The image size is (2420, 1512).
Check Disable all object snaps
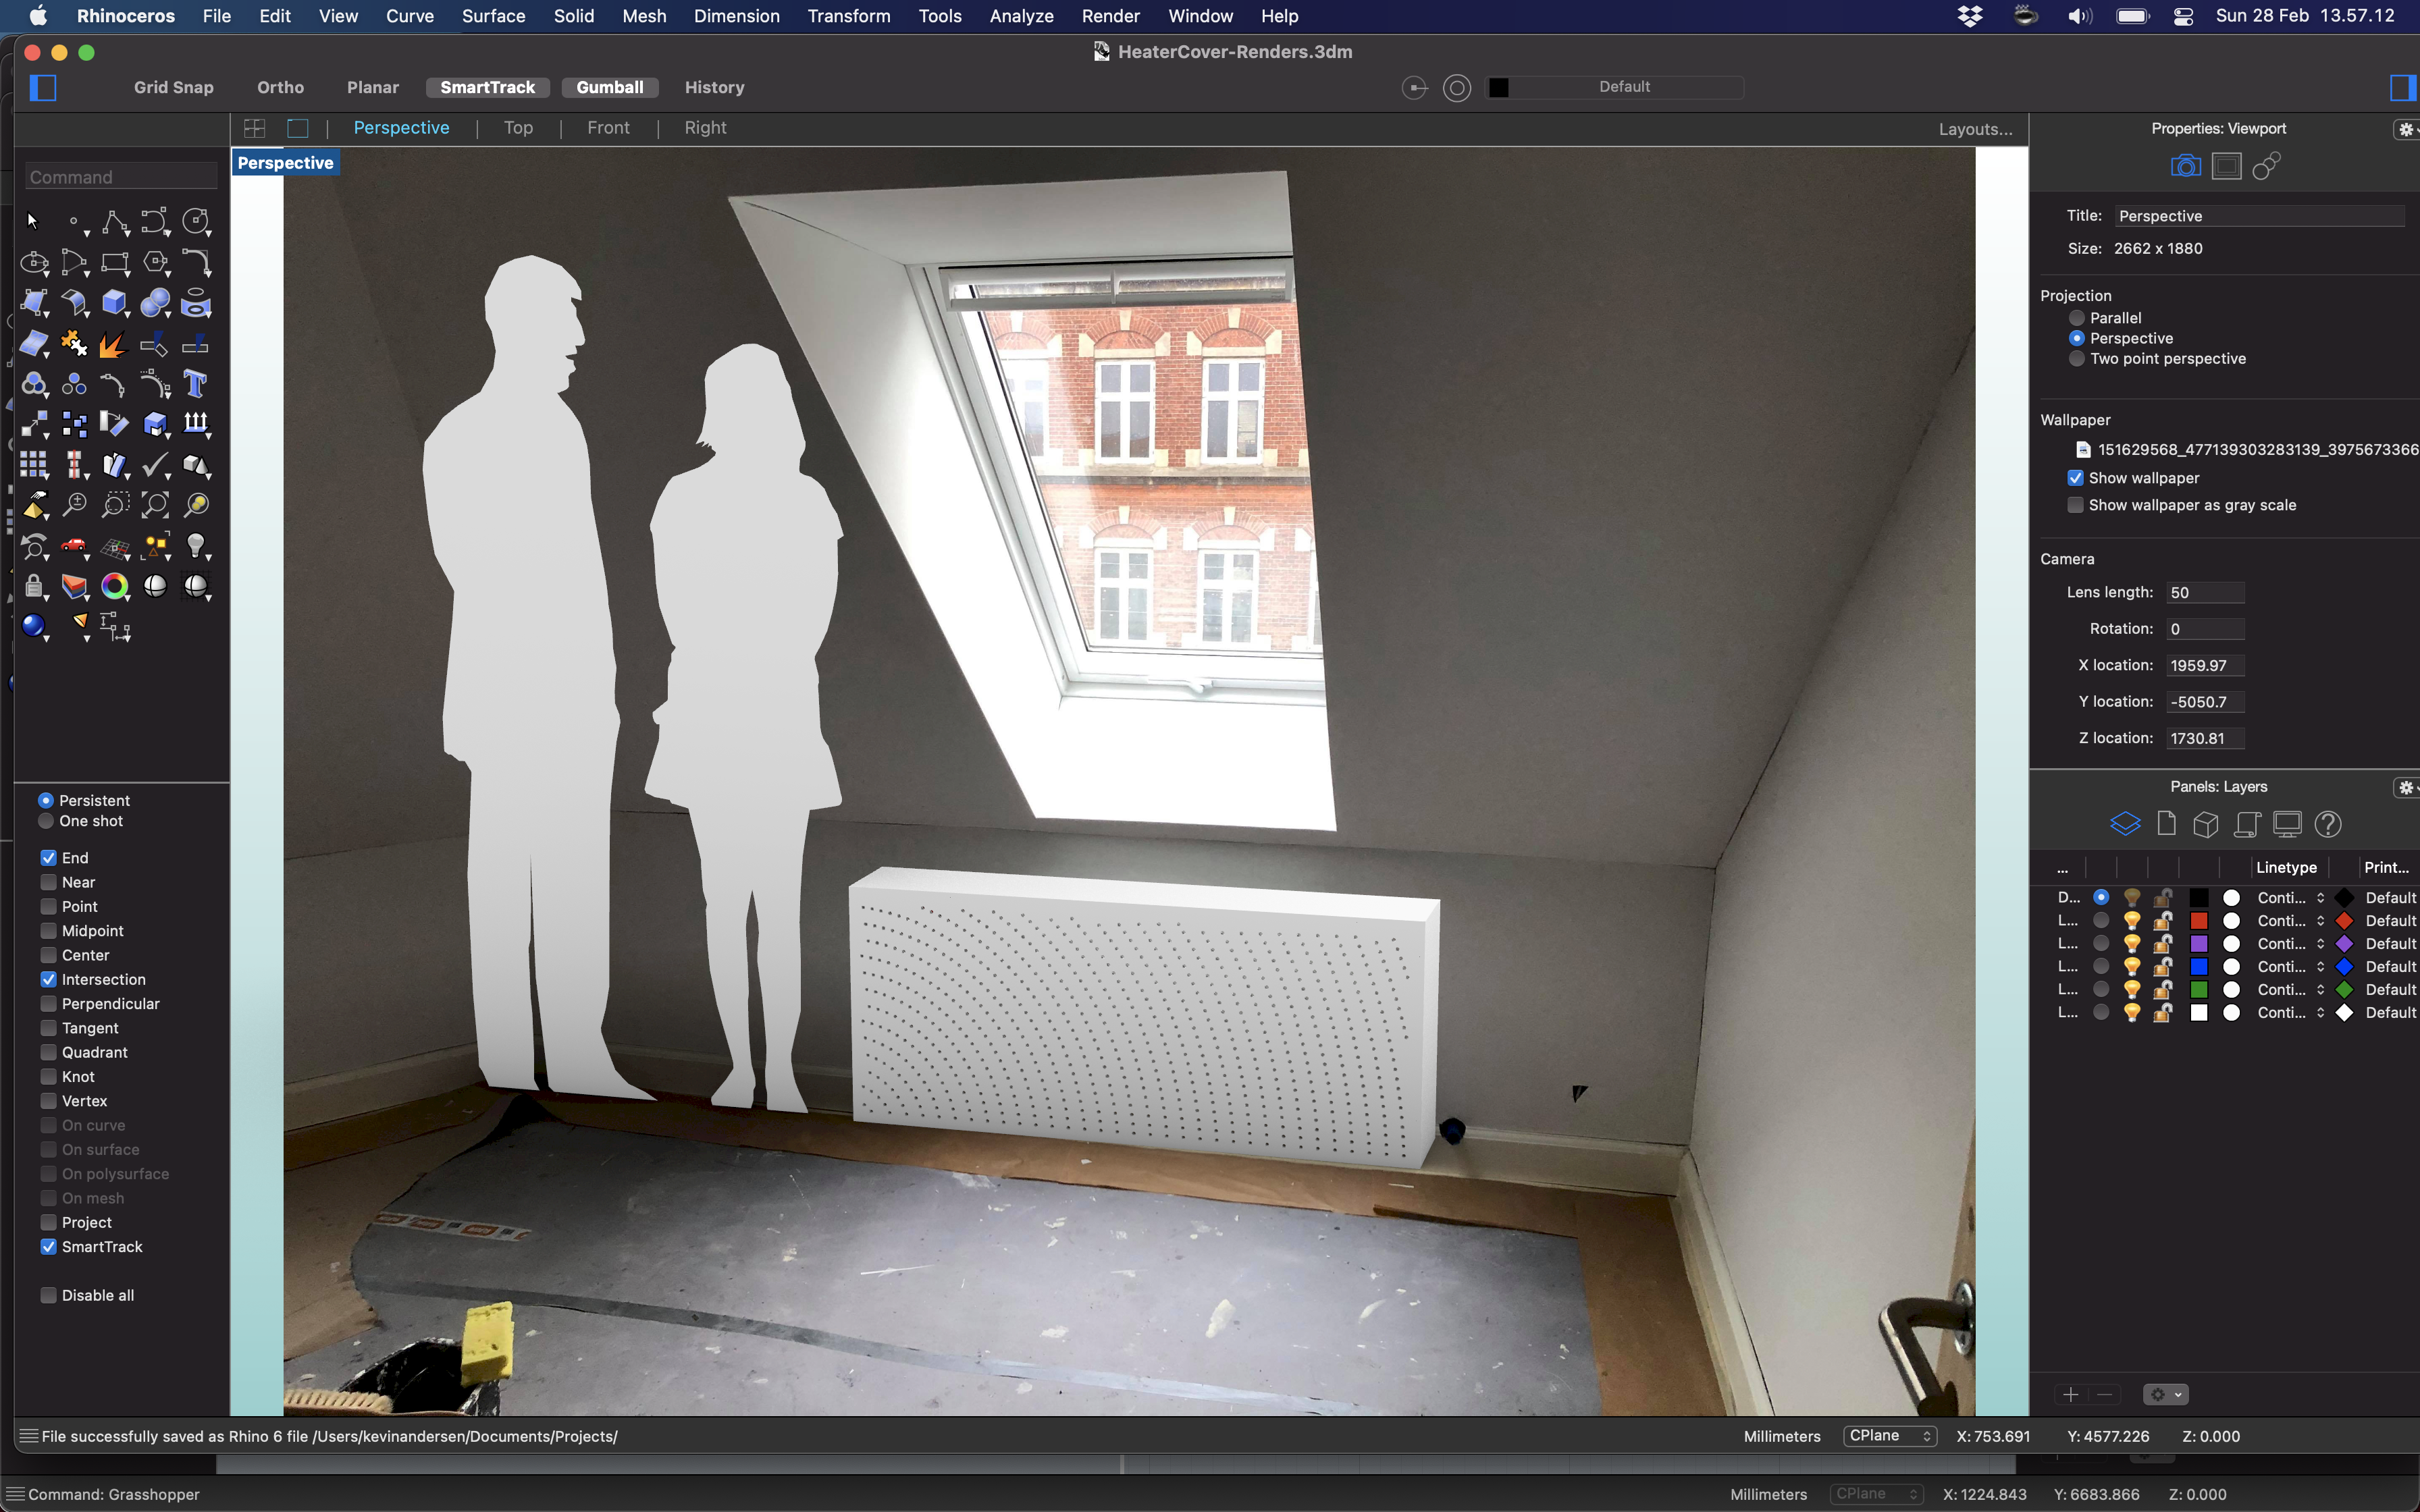pyautogui.click(x=48, y=1296)
